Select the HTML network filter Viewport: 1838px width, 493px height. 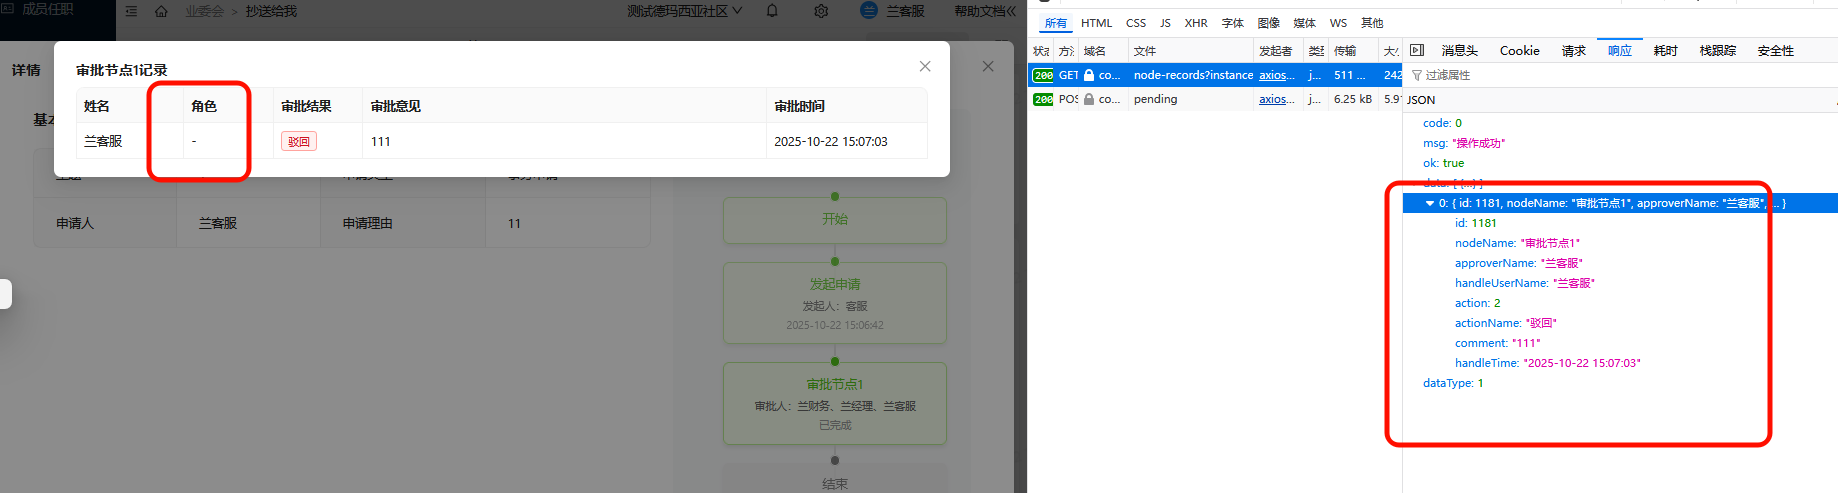(x=1096, y=23)
